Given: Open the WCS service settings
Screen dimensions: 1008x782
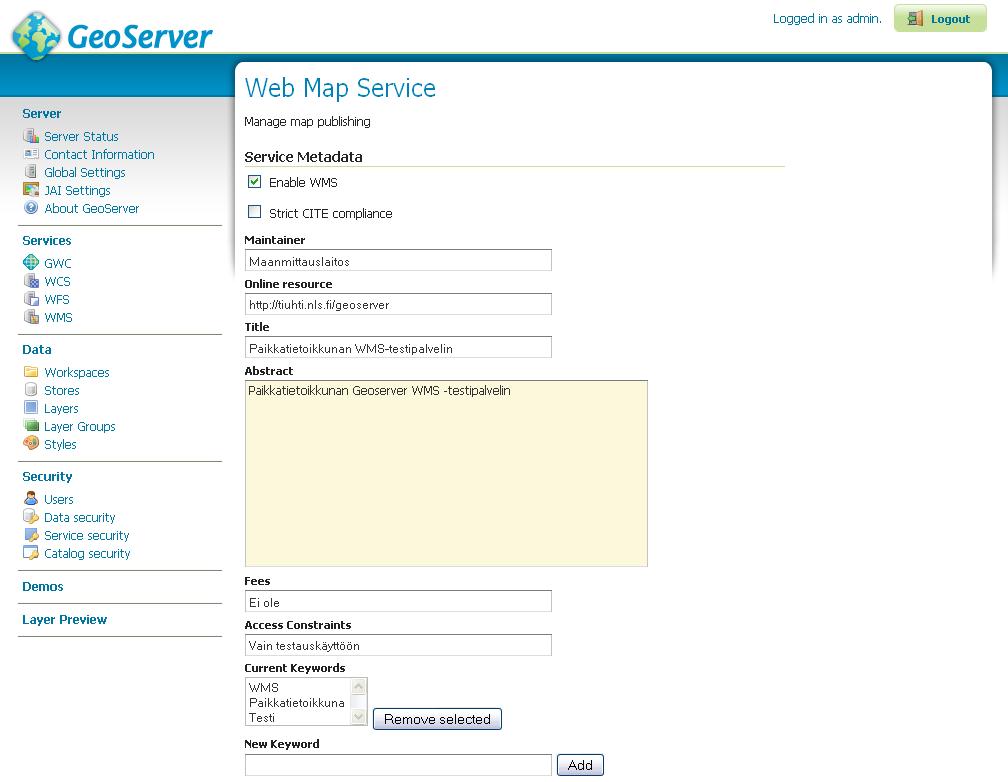Looking at the screenshot, I should coord(57,281).
